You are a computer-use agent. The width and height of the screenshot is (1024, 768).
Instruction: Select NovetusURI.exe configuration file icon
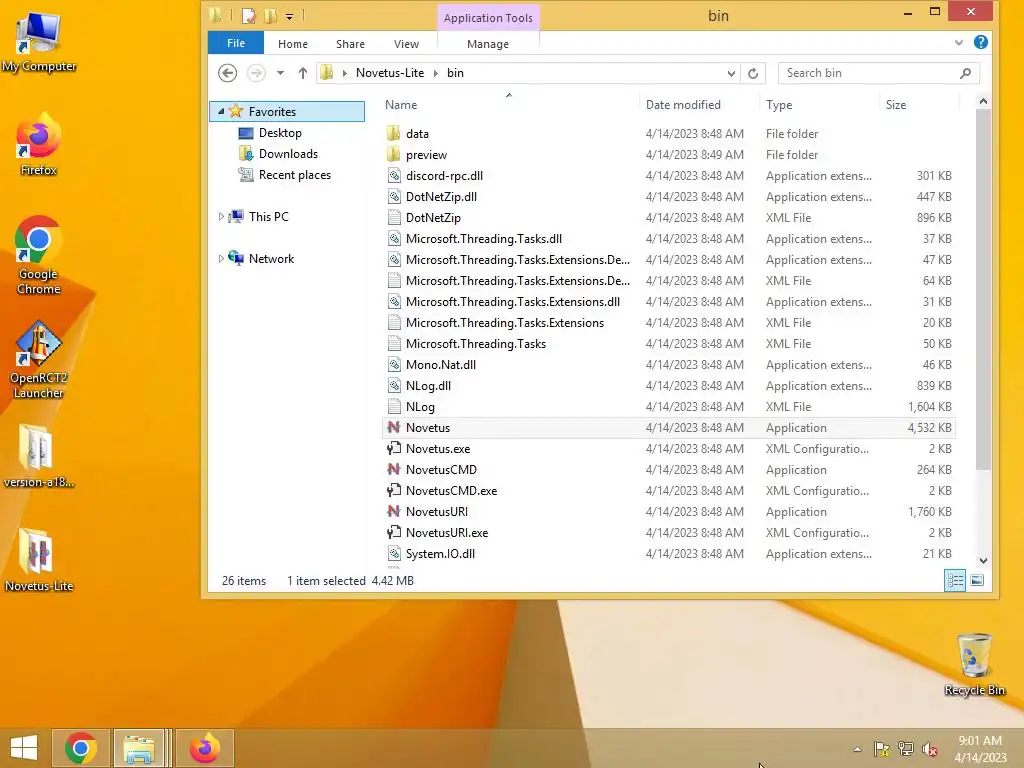click(394, 532)
